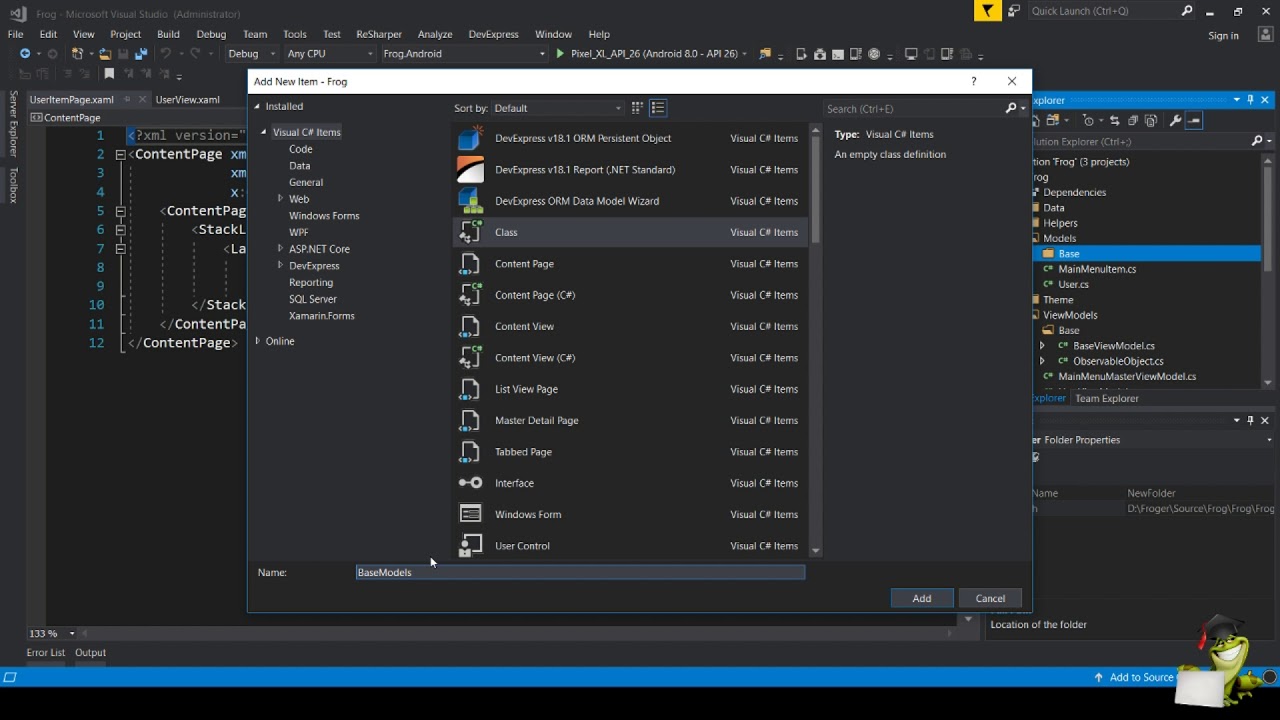Expand ObservableObject.cs in Solution Explorer
This screenshot has width=1280, height=720.
[1042, 361]
